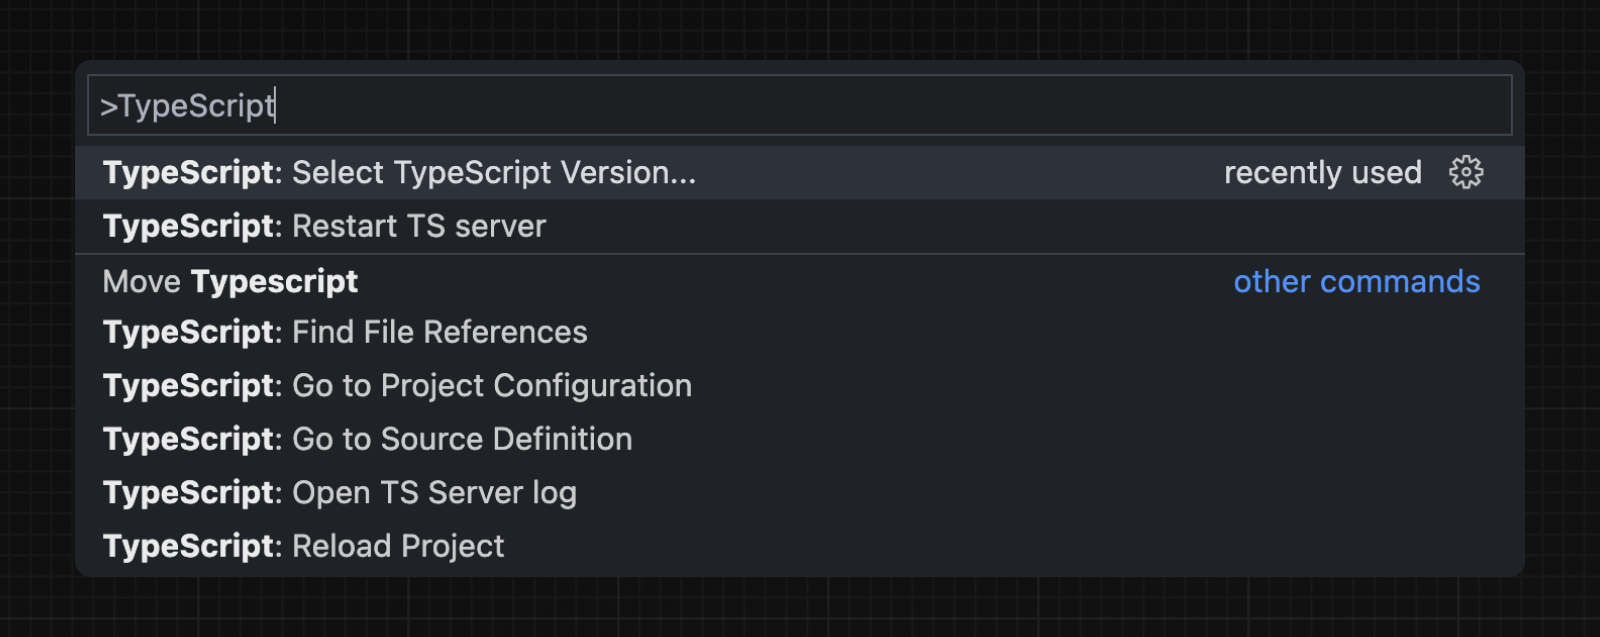Click inside the command palette input field

[x=700, y=103]
